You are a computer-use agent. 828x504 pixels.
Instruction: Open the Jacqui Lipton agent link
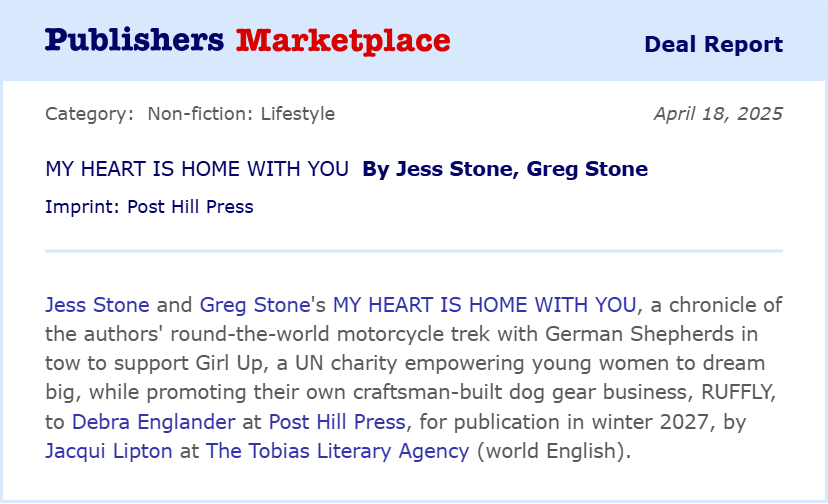point(109,451)
